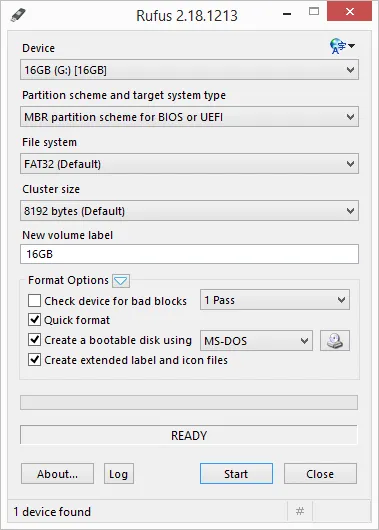Close Rufus with the red X button
The image size is (379, 530).
[x=350, y=12]
